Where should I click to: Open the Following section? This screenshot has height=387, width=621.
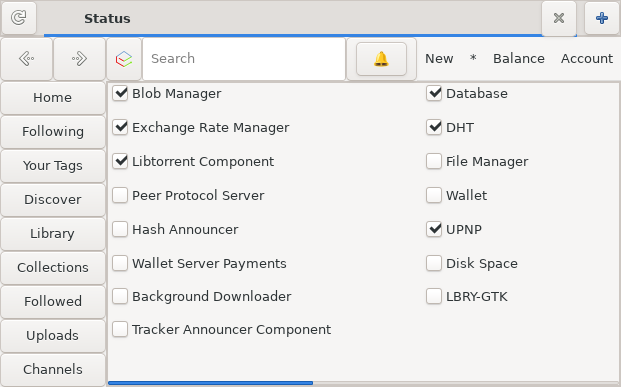click(53, 132)
